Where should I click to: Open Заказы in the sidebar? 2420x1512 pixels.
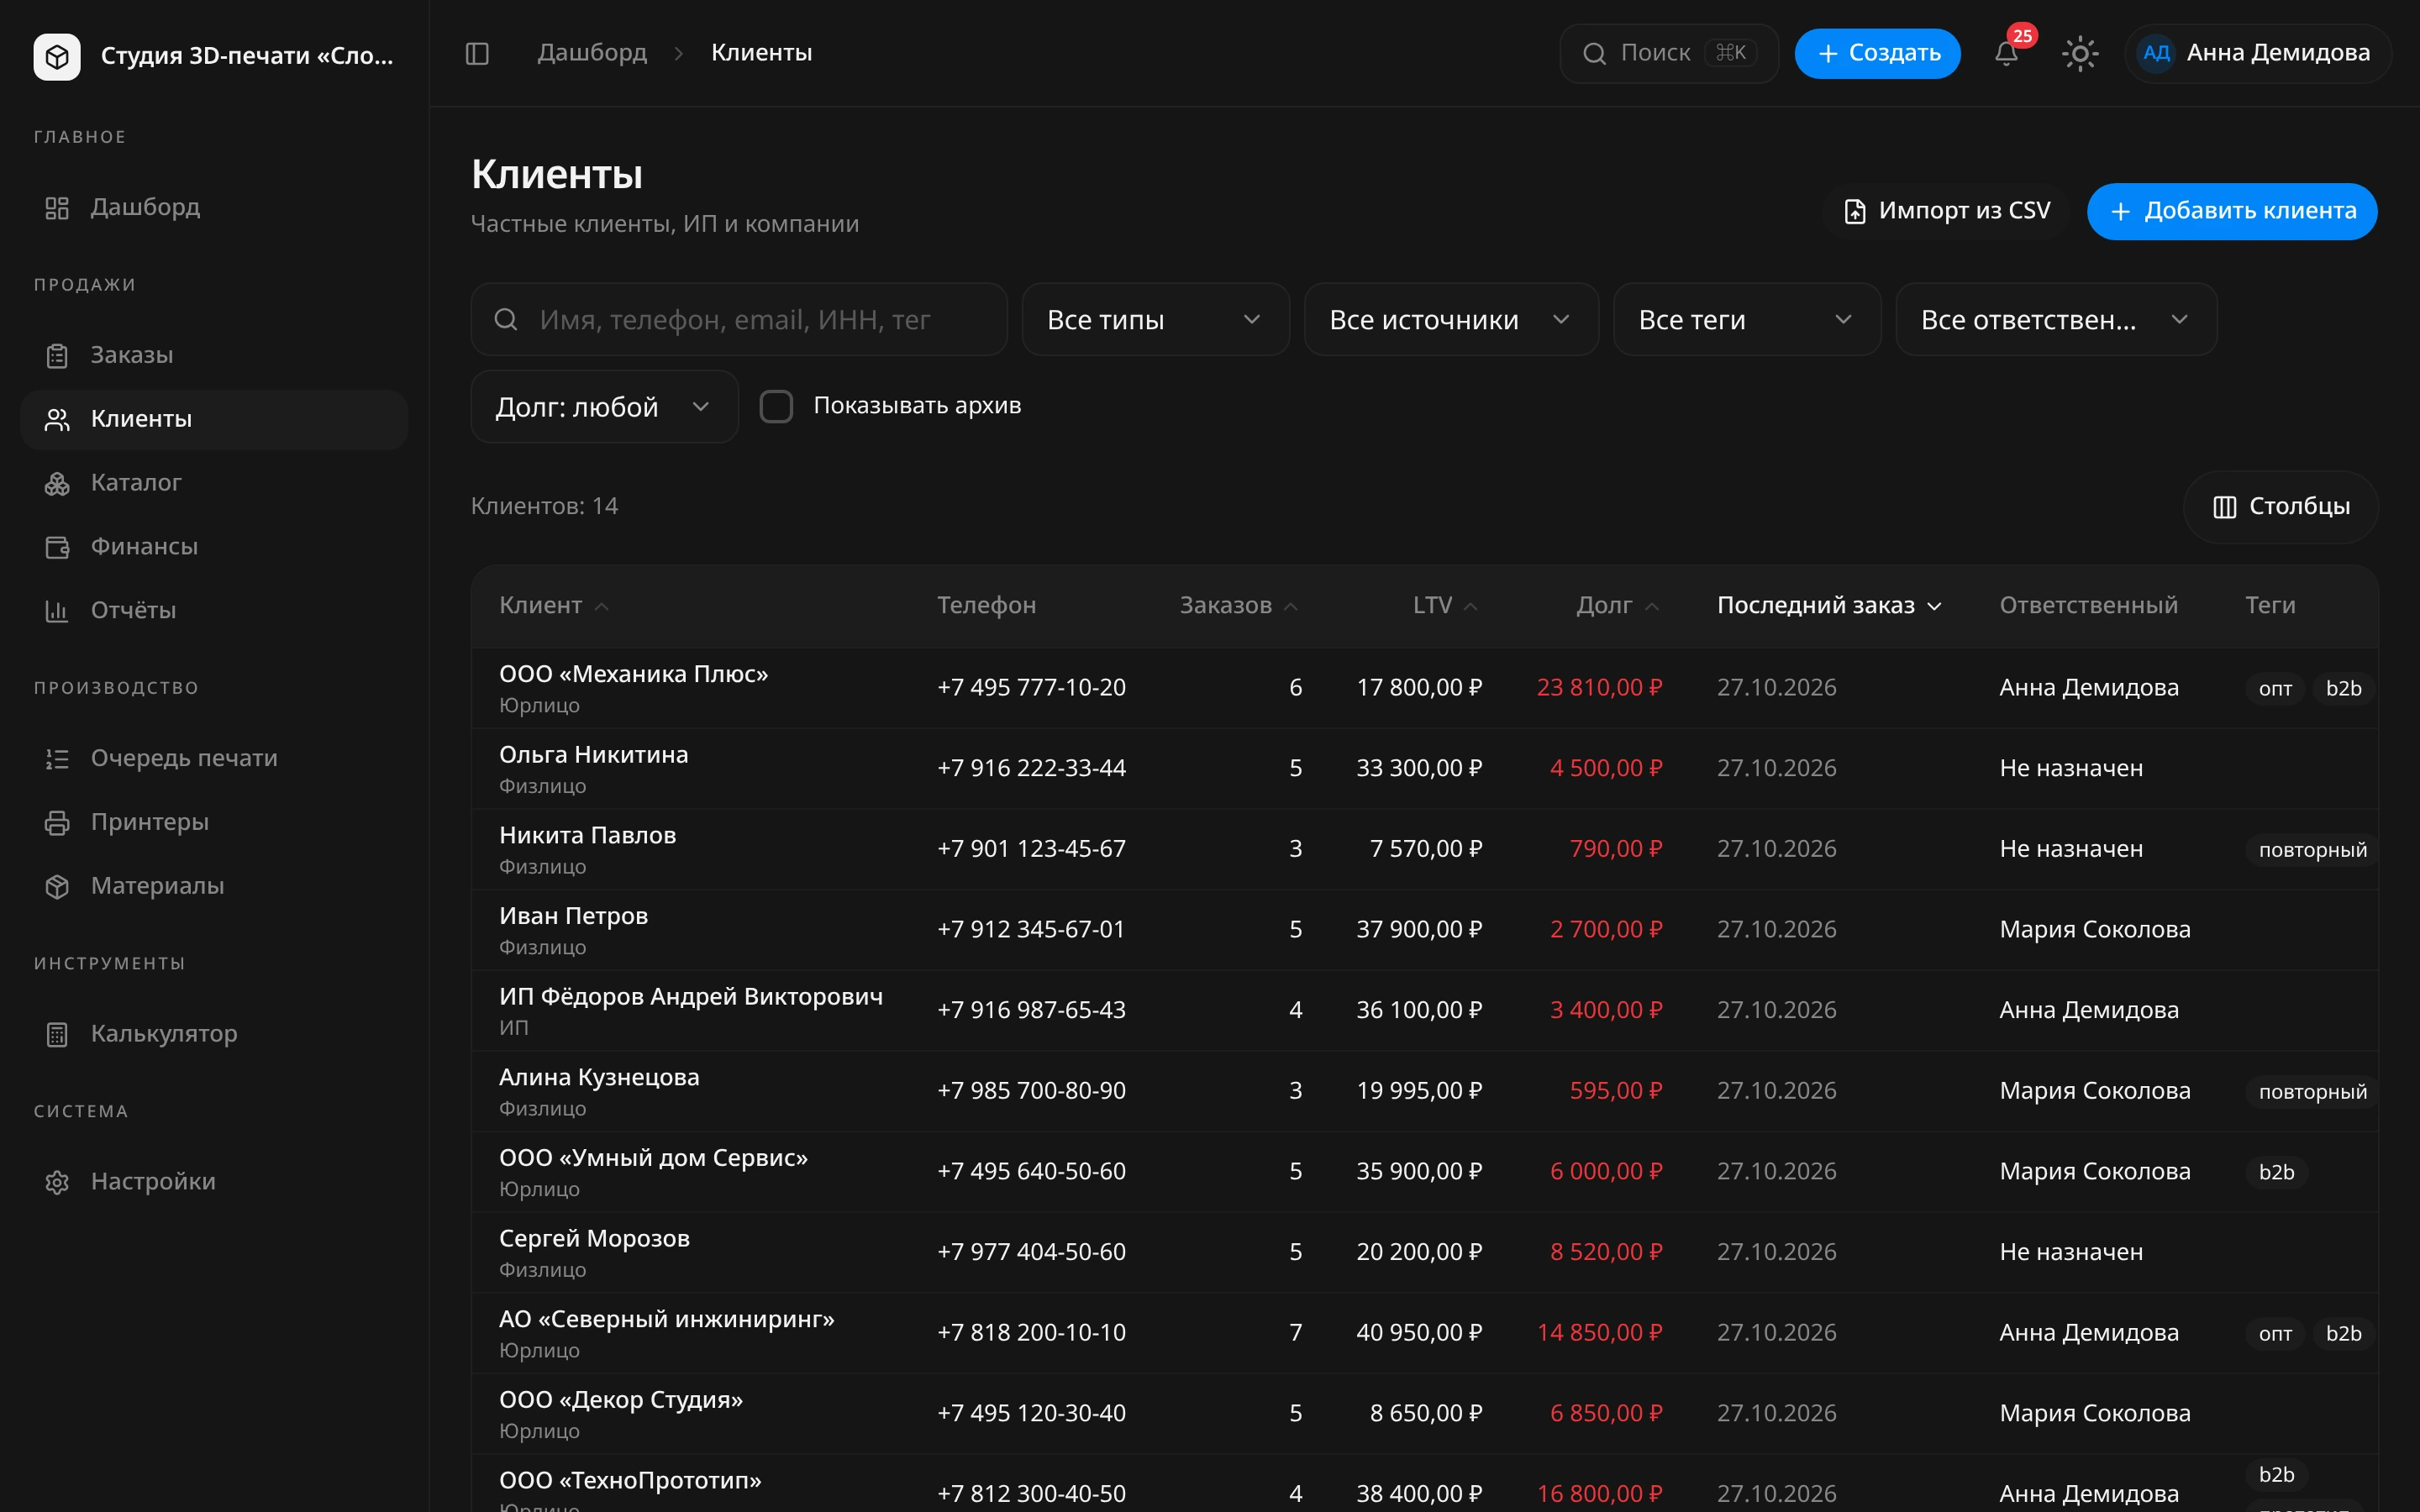point(214,356)
